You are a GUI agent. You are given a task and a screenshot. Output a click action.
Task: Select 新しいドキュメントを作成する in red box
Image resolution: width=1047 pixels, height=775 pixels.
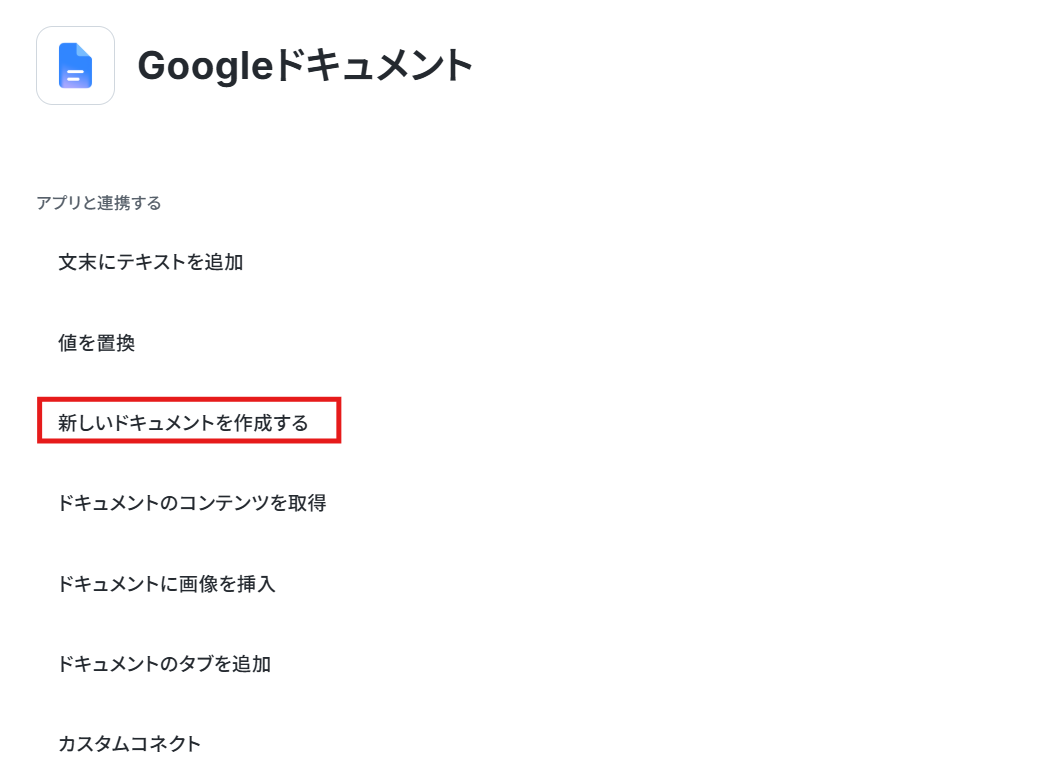[183, 423]
